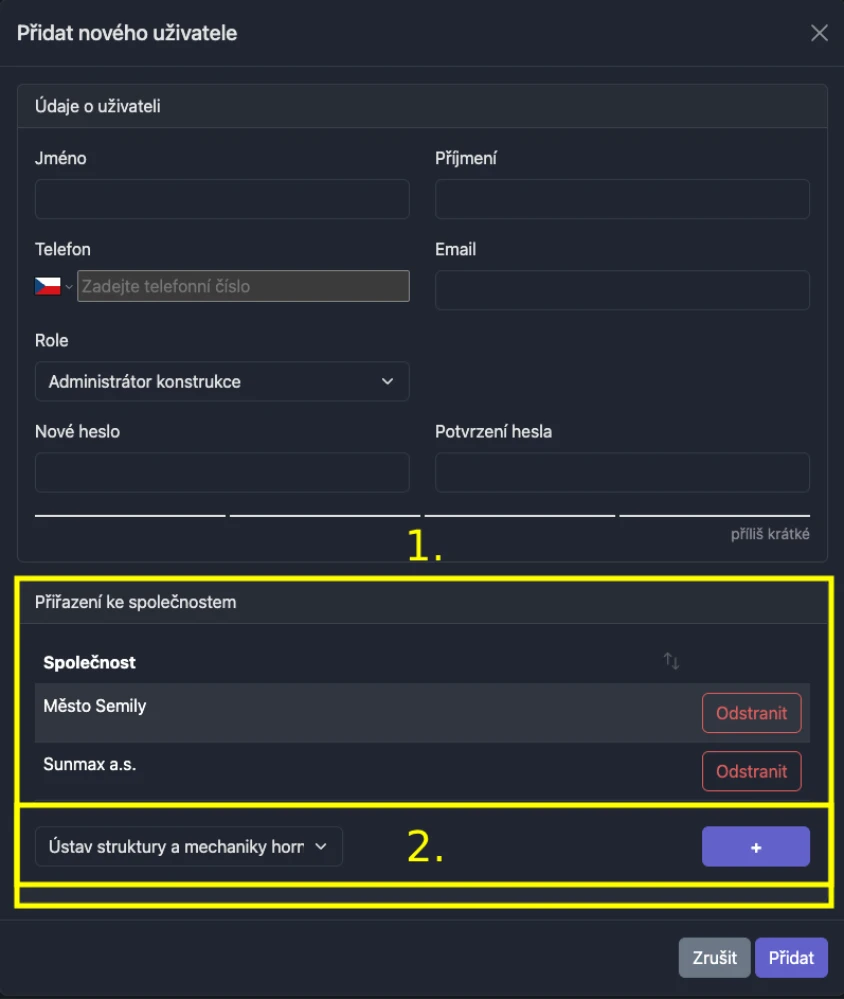Open the Role dropdown showing Administrátor konstrukce
844x999 pixels.
[x=222, y=381]
